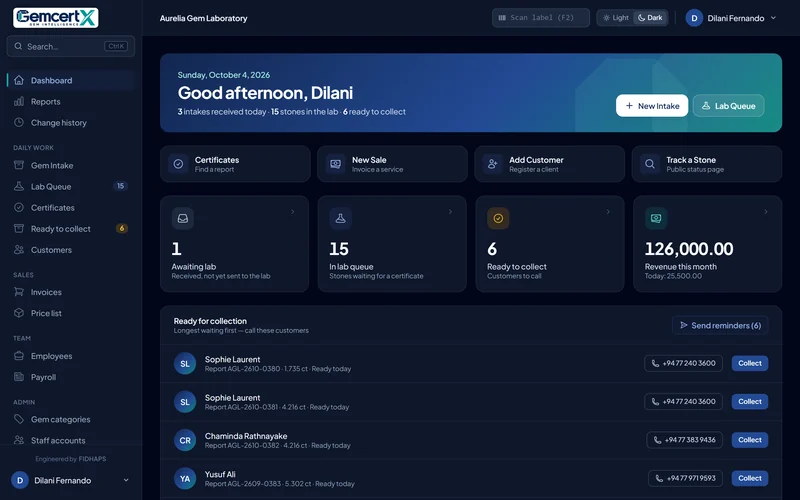Switch to Light theme
This screenshot has height=500, width=800.
(x=616, y=18)
